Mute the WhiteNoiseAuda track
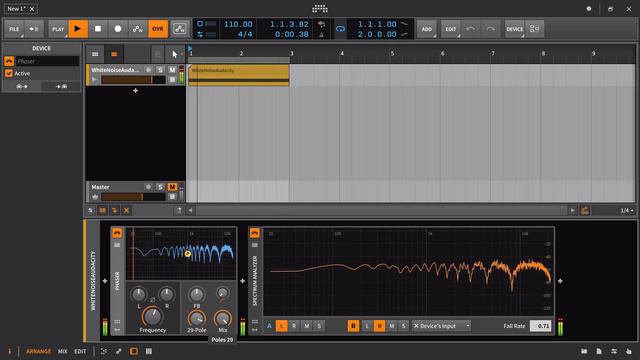The width and height of the screenshot is (640, 360). click(x=172, y=70)
